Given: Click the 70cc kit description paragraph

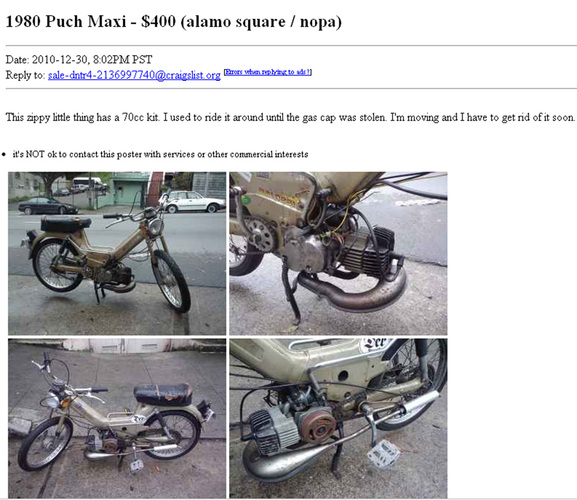Looking at the screenshot, I should pyautogui.click(x=290, y=117).
